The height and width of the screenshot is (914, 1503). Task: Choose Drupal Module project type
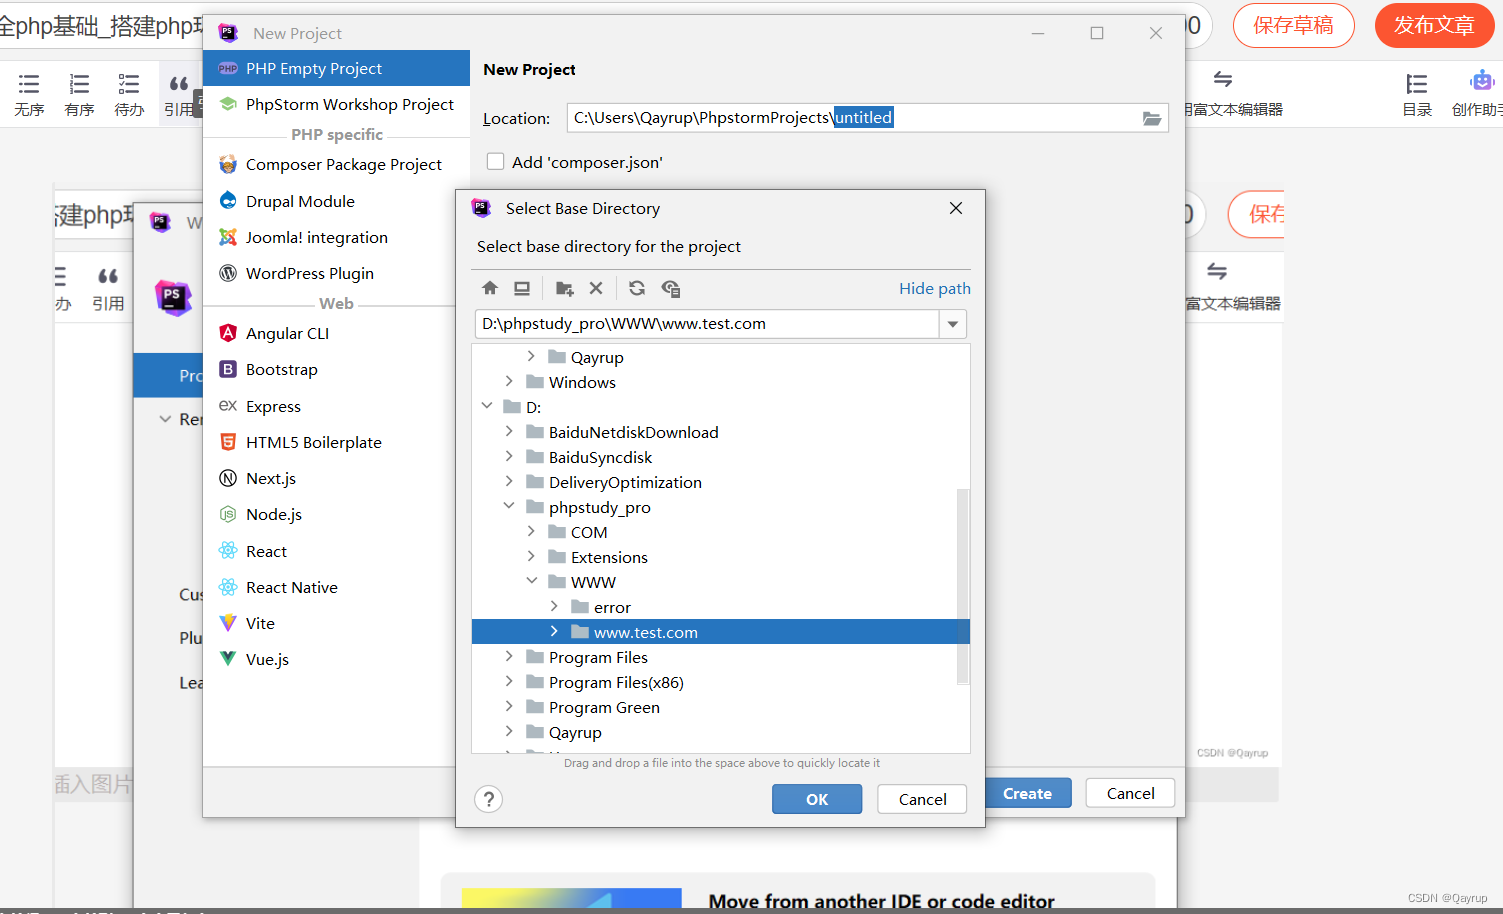(x=336, y=201)
